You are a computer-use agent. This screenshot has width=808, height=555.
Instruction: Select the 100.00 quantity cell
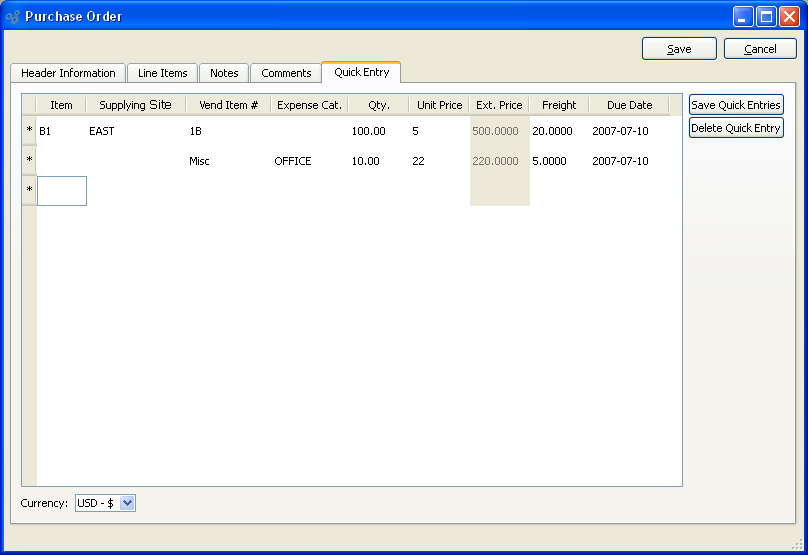tap(379, 131)
